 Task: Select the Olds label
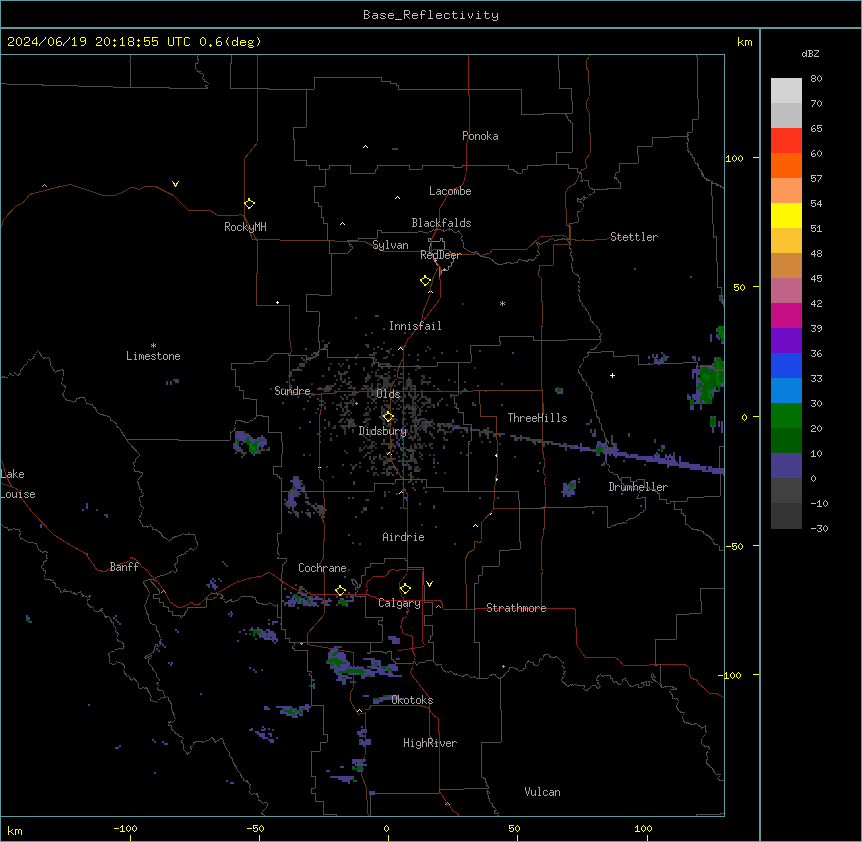click(x=388, y=394)
